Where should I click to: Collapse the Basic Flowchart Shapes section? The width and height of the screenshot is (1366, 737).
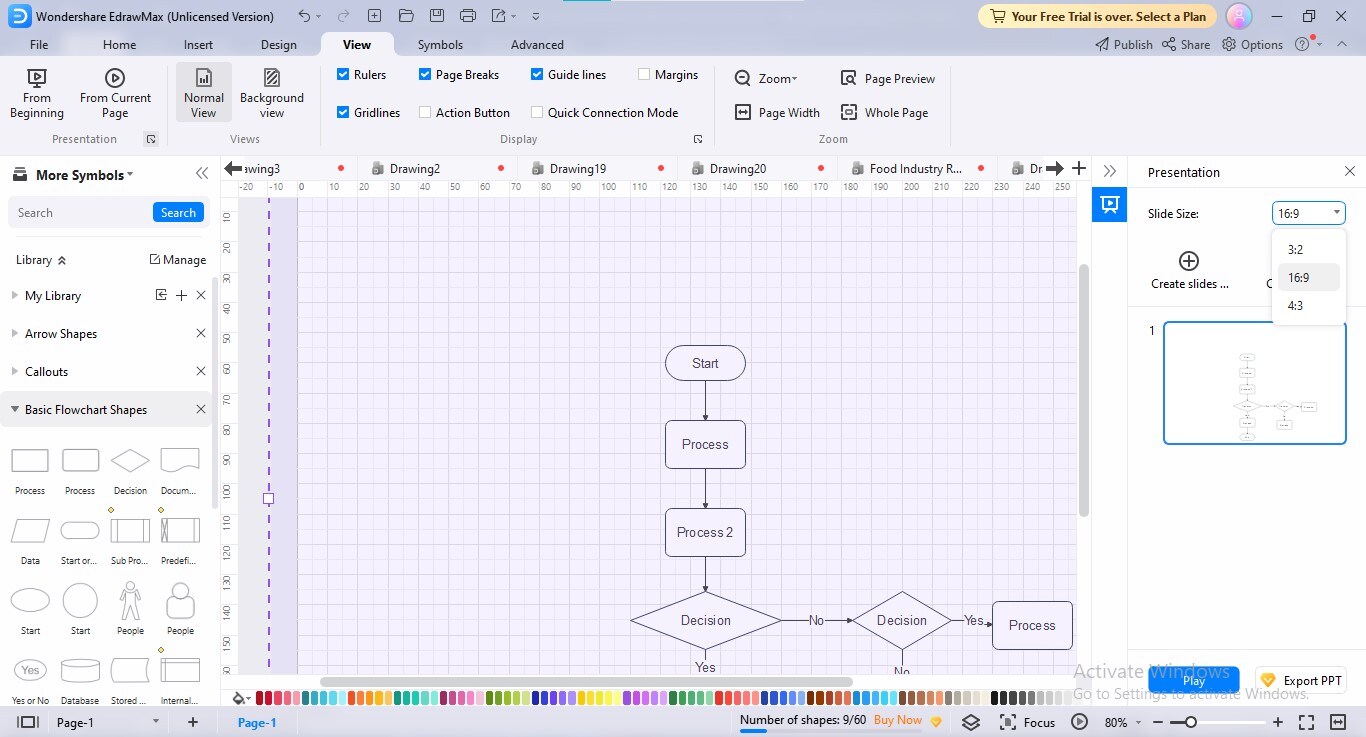click(14, 410)
